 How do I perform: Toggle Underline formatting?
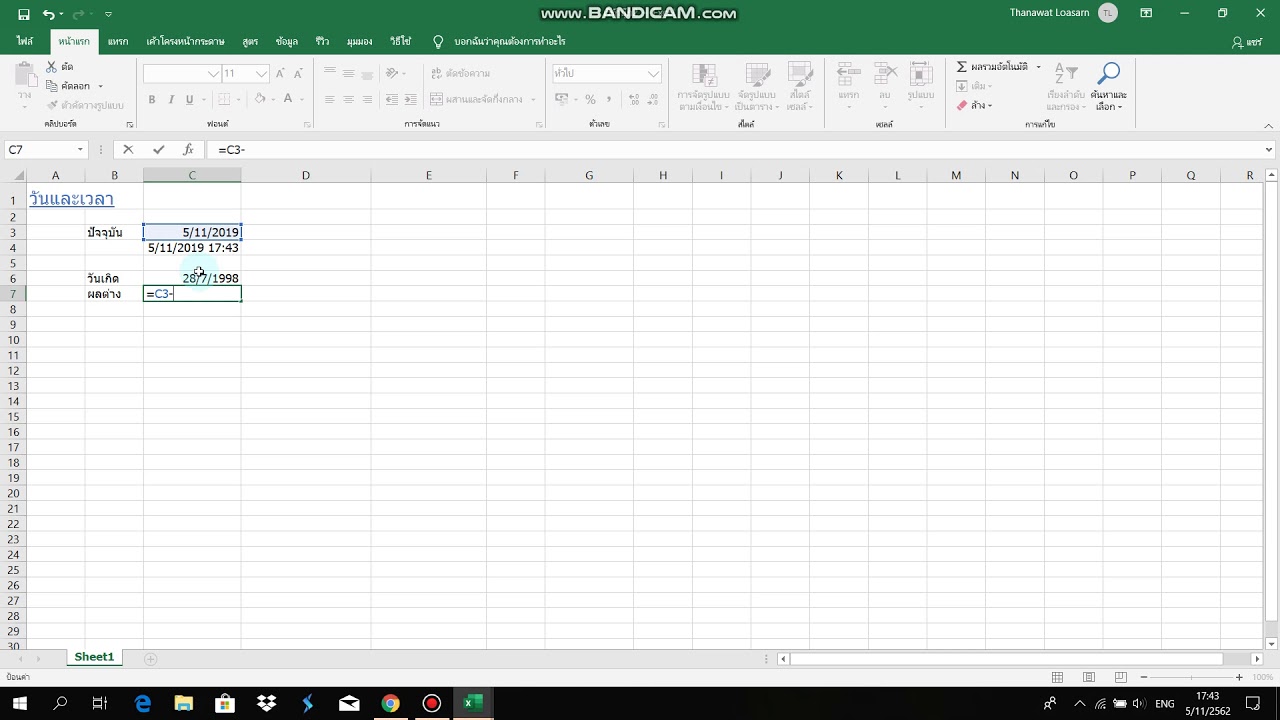189,99
